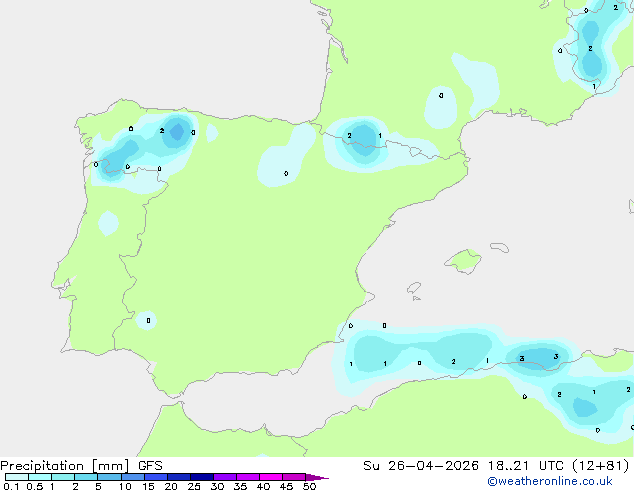
Task: Click Mallorca island on the map
Action: [463, 261]
